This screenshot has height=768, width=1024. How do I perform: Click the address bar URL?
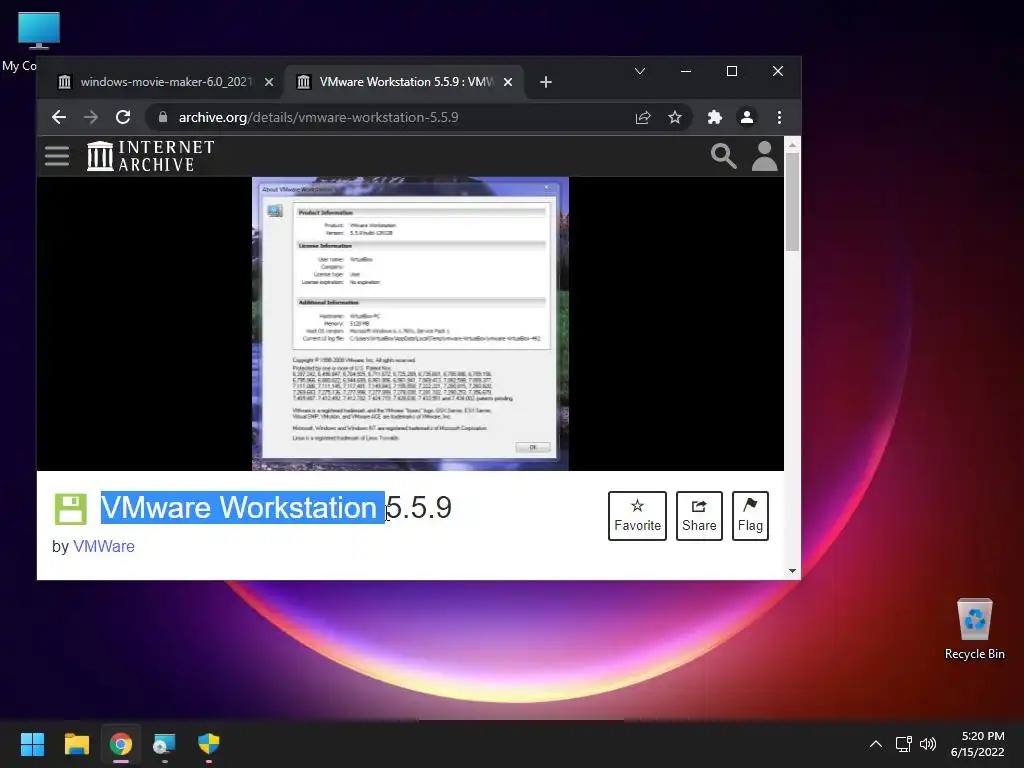tap(319, 118)
